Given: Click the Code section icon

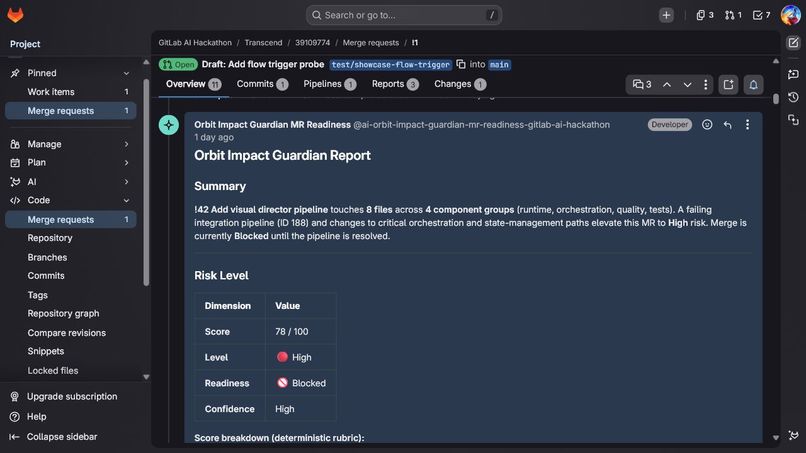Looking at the screenshot, I should (x=15, y=200).
